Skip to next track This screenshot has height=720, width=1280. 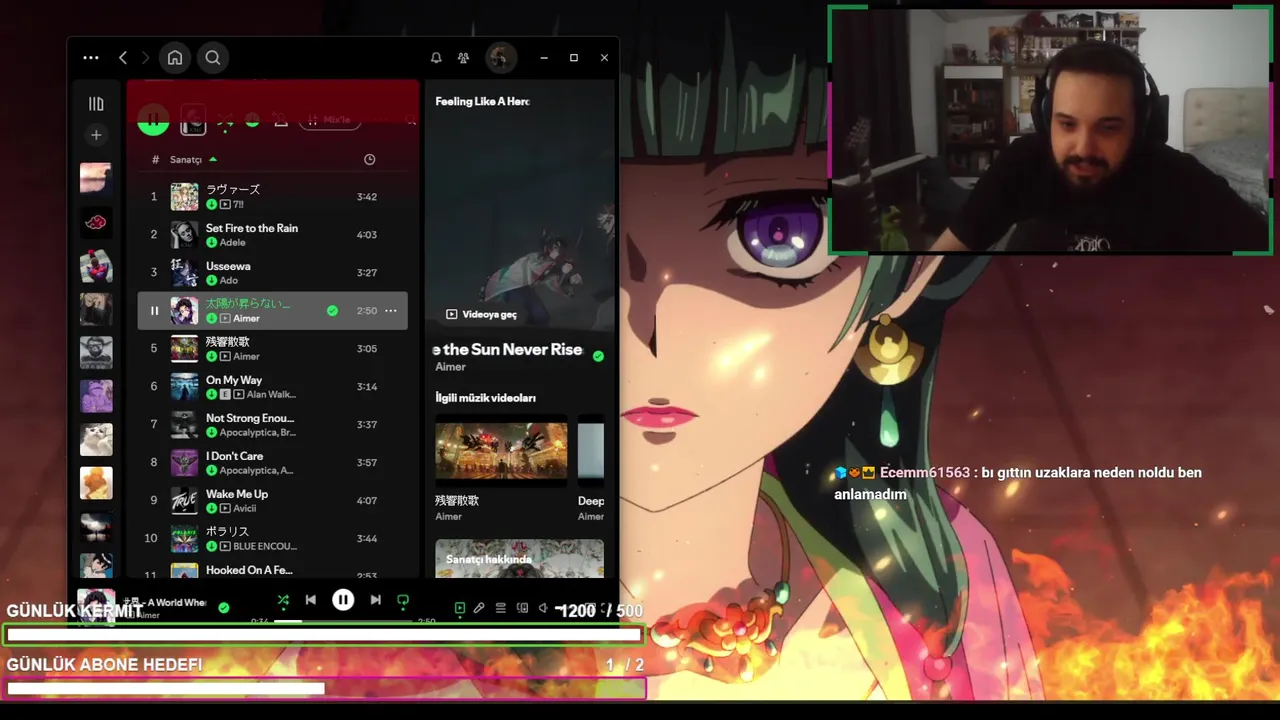tap(375, 600)
